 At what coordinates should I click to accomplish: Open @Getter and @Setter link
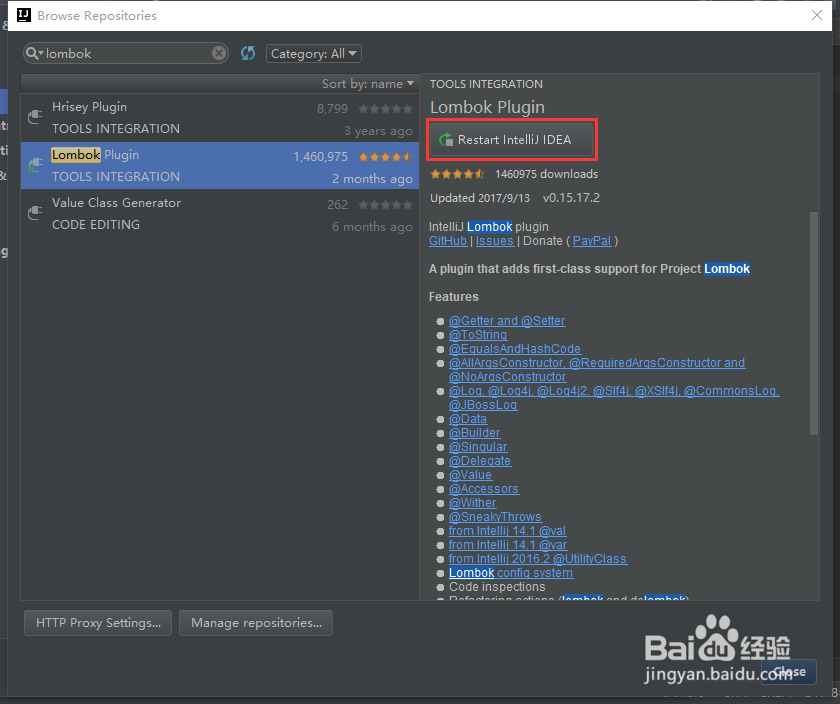tap(507, 321)
